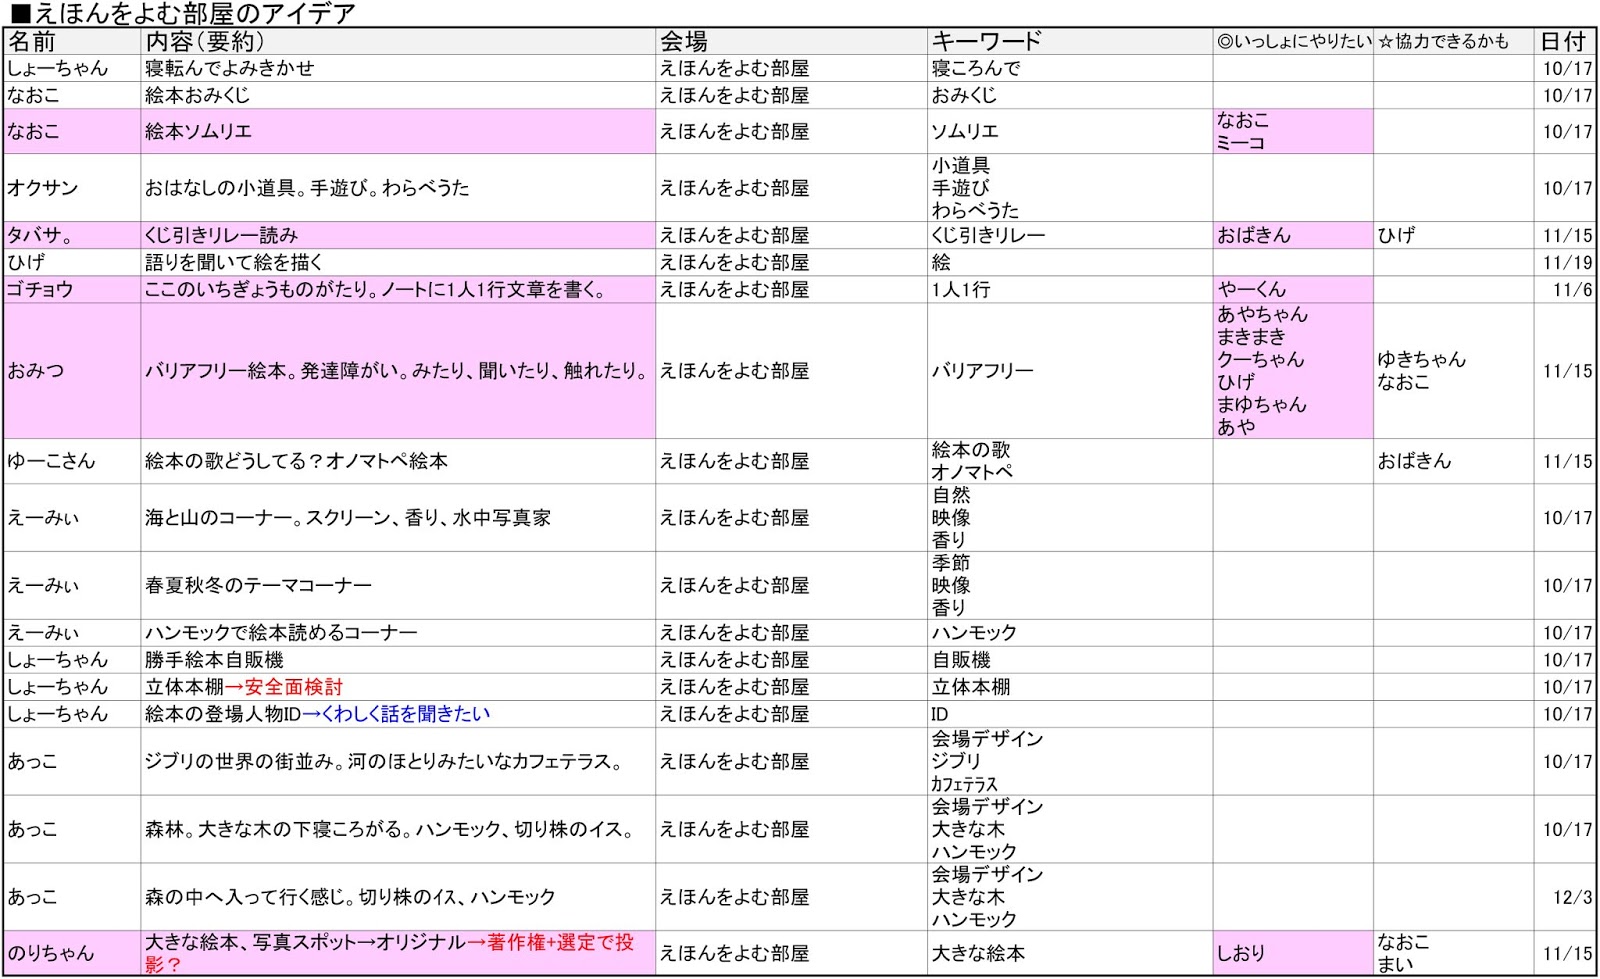
Task: Select the 会場 header cell
Action: [x=791, y=41]
